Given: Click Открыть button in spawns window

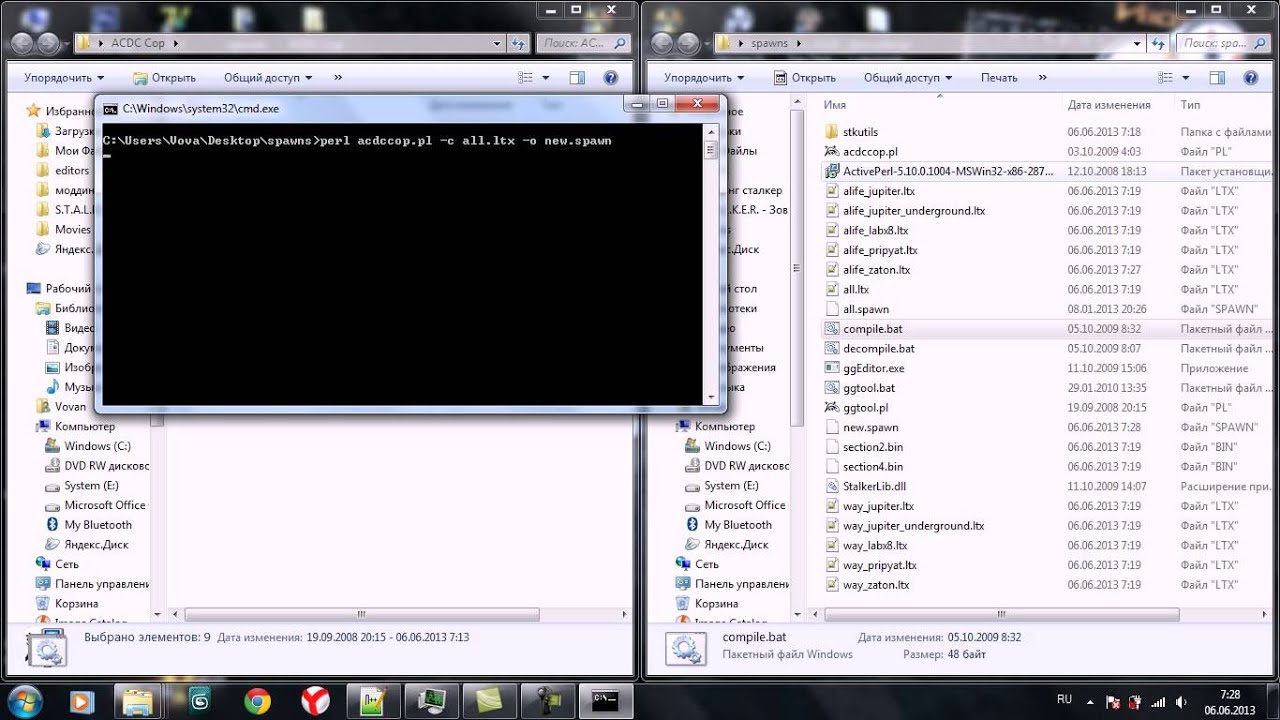Looking at the screenshot, I should tap(805, 78).
